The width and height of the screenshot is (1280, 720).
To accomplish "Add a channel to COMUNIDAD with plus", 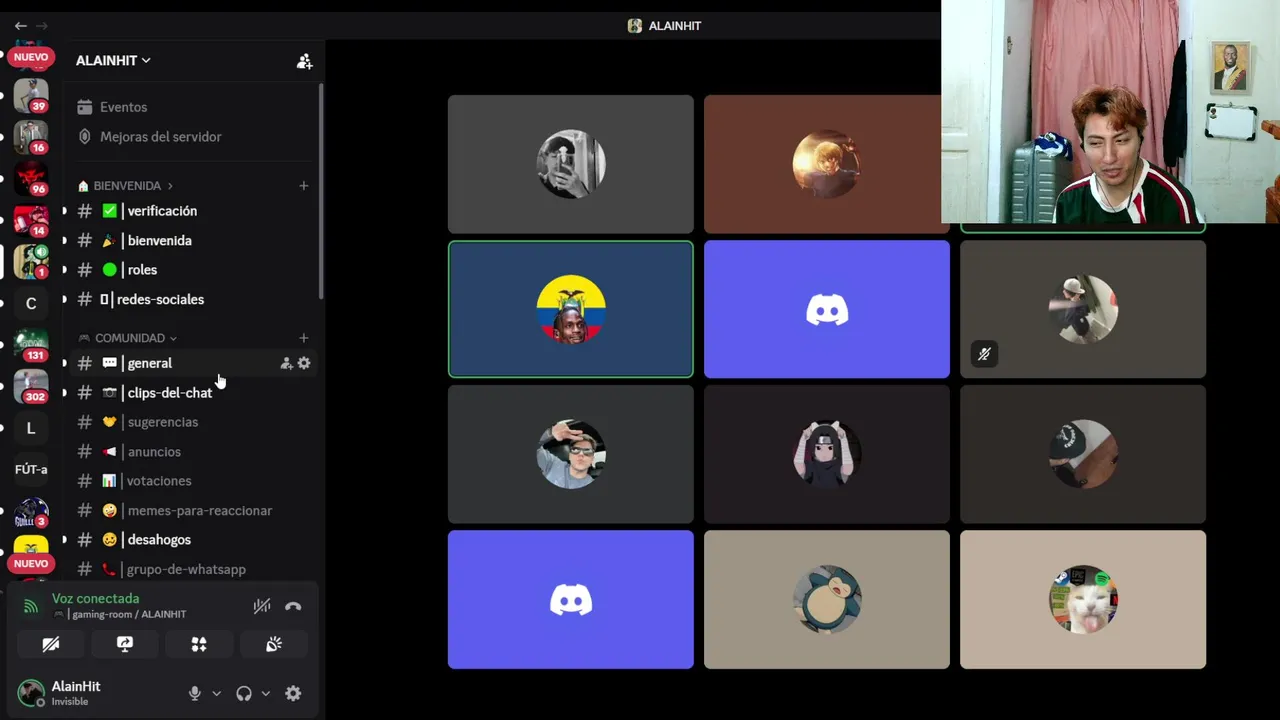I will [x=304, y=338].
